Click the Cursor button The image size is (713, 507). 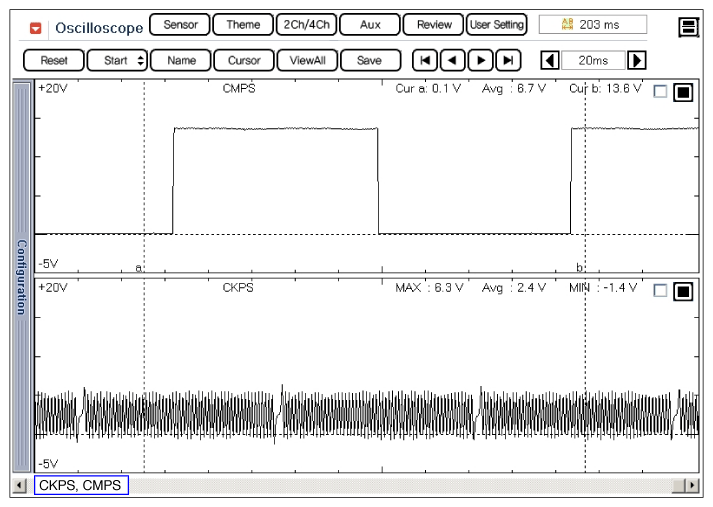click(x=243, y=60)
